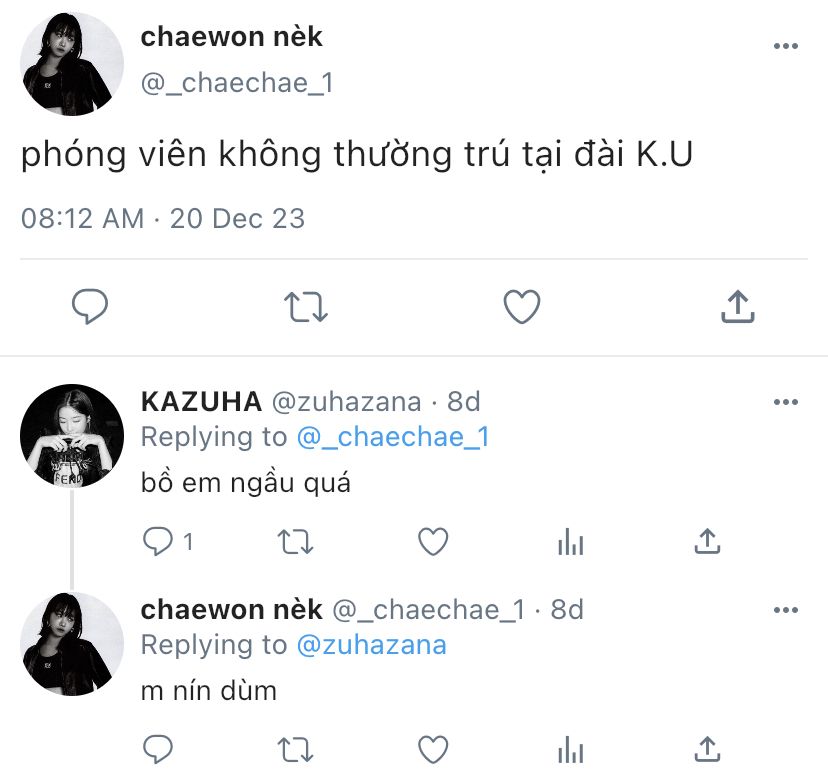
Task: Open the @_chaechae_1 mention link in KAZUHA's reply
Action: click(393, 437)
